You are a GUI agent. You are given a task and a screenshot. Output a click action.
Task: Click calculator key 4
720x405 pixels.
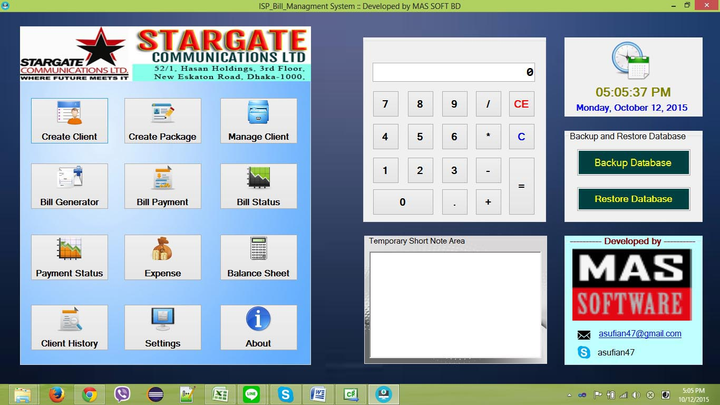[385, 136]
